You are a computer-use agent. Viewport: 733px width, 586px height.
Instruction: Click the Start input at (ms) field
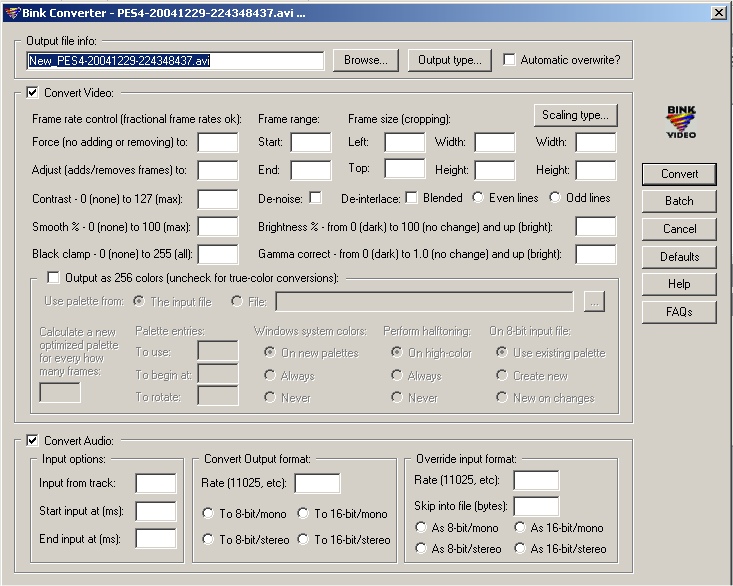pos(156,511)
